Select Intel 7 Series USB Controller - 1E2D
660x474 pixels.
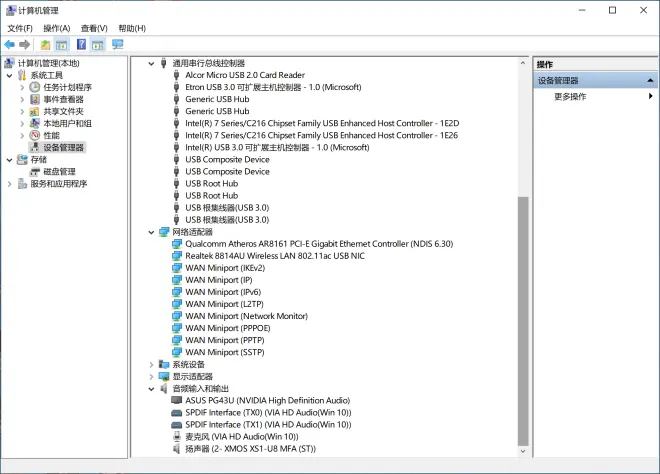[x=322, y=123]
